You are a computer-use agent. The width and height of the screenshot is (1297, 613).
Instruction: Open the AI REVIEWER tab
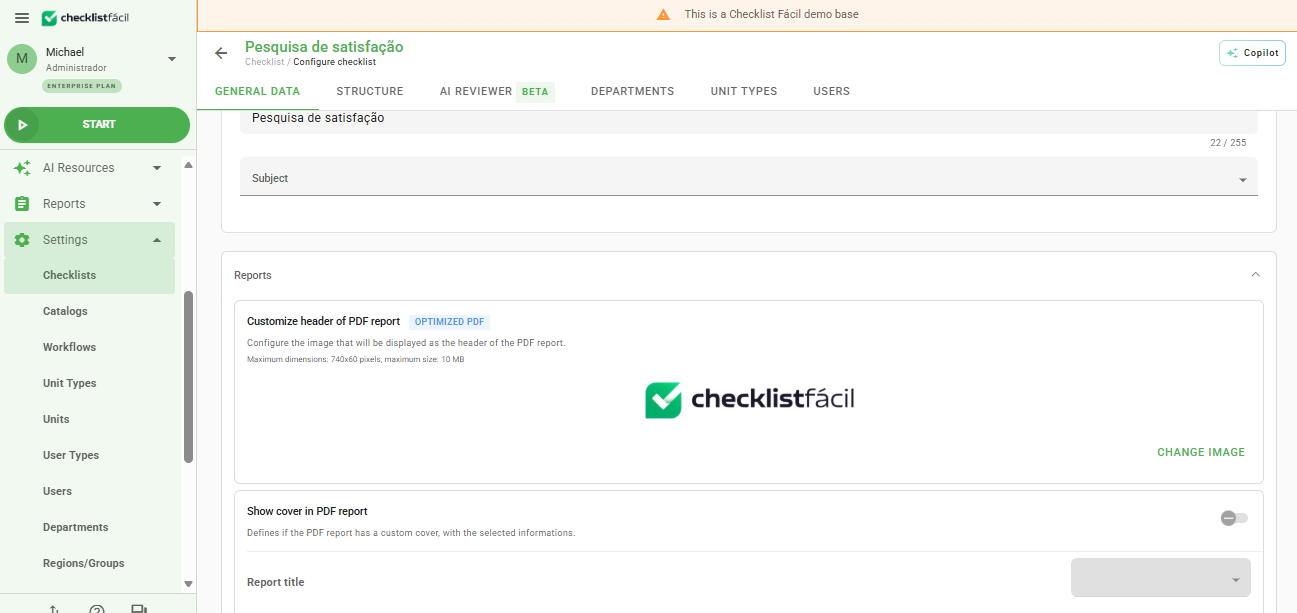(x=476, y=91)
